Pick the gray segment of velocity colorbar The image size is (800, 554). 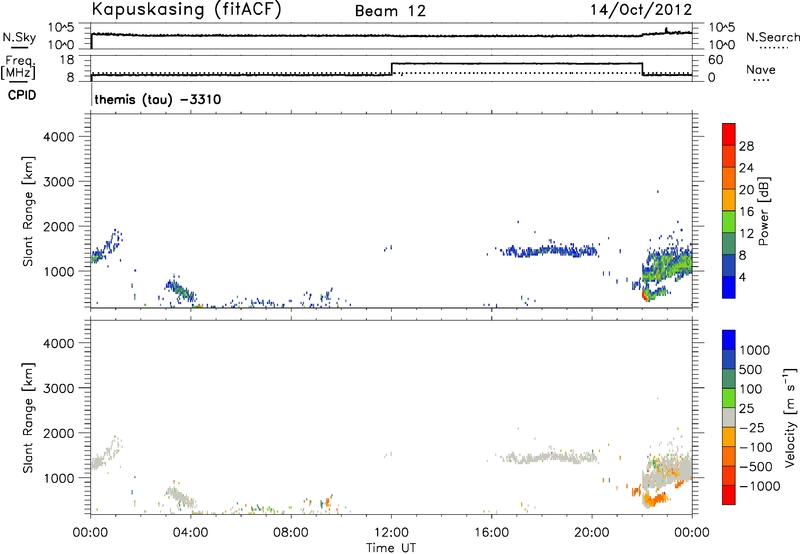point(729,417)
